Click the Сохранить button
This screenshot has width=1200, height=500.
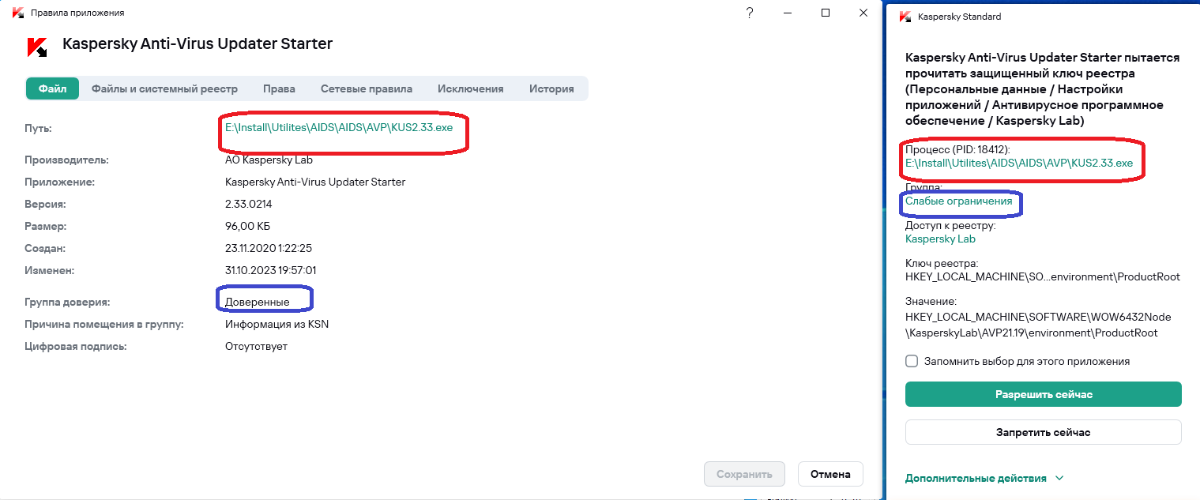click(x=744, y=474)
